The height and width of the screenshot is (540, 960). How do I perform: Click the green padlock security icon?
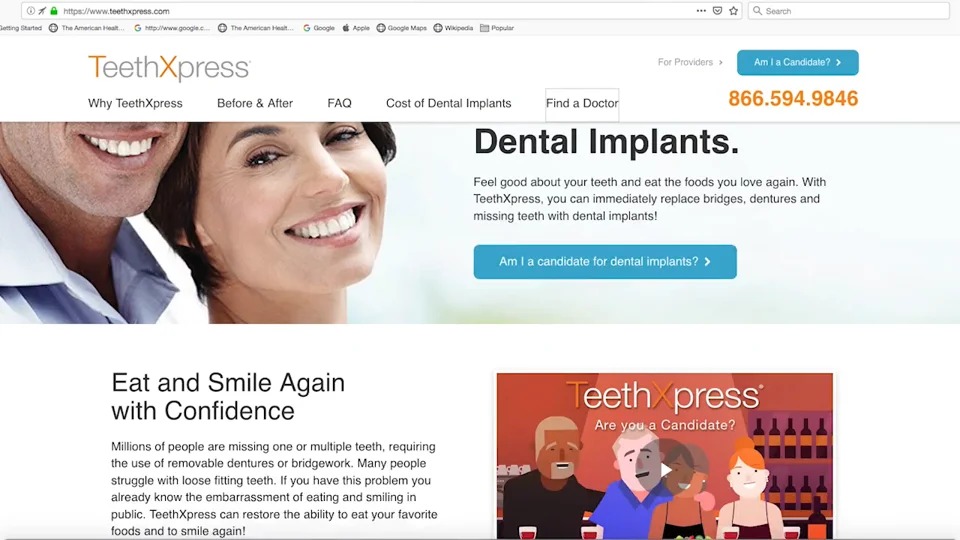pos(54,11)
